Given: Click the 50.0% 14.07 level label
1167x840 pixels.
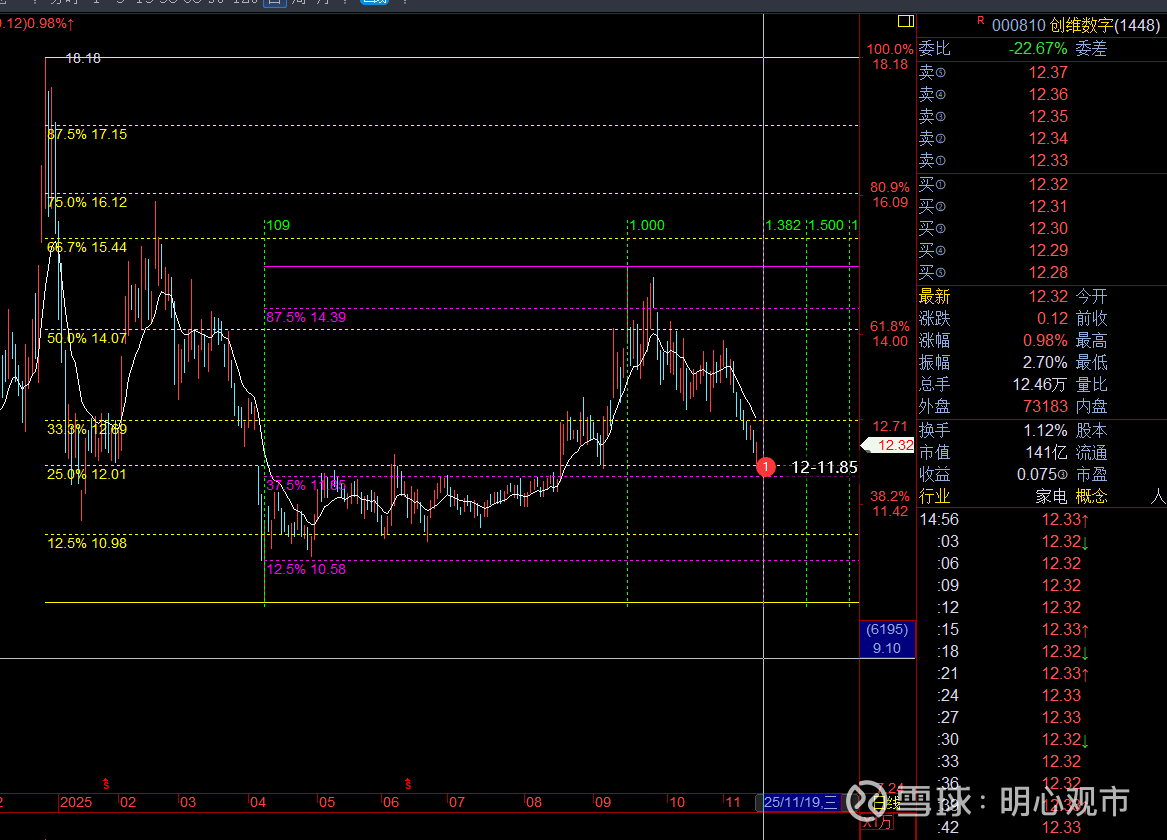Looking at the screenshot, I should pyautogui.click(x=87, y=339).
